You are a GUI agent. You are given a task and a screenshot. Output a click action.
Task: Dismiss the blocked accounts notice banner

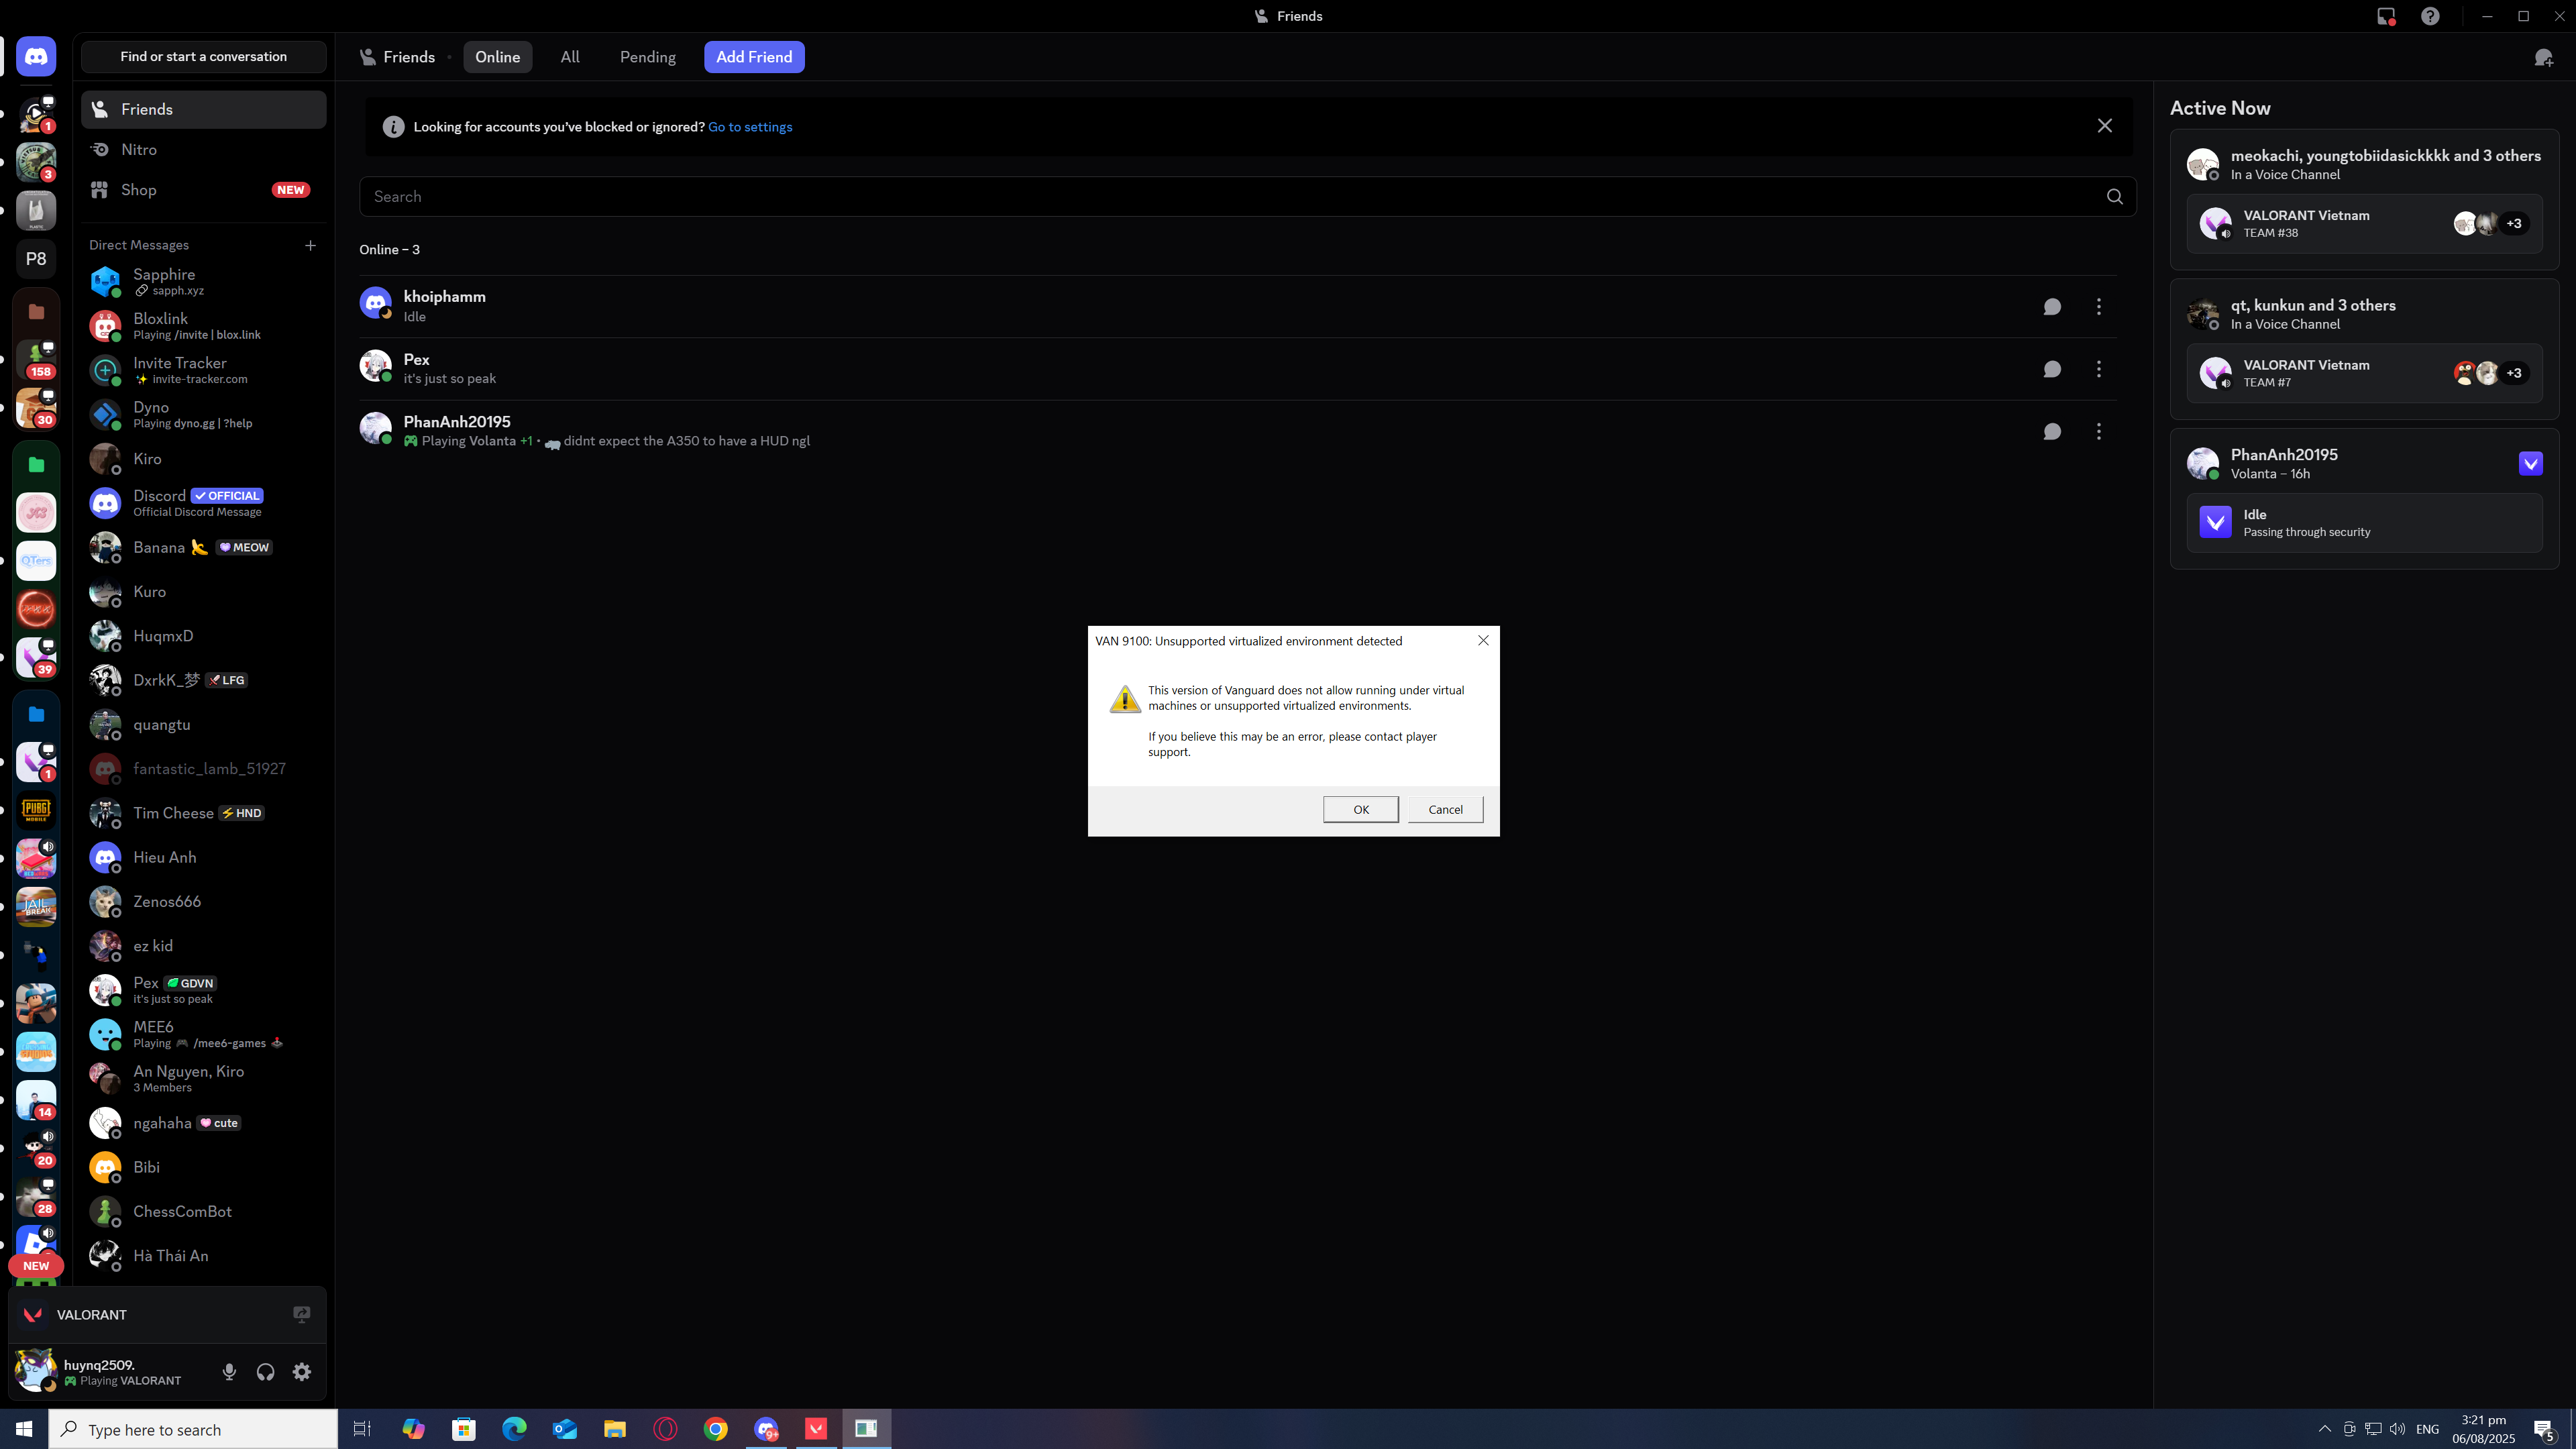[2105, 126]
